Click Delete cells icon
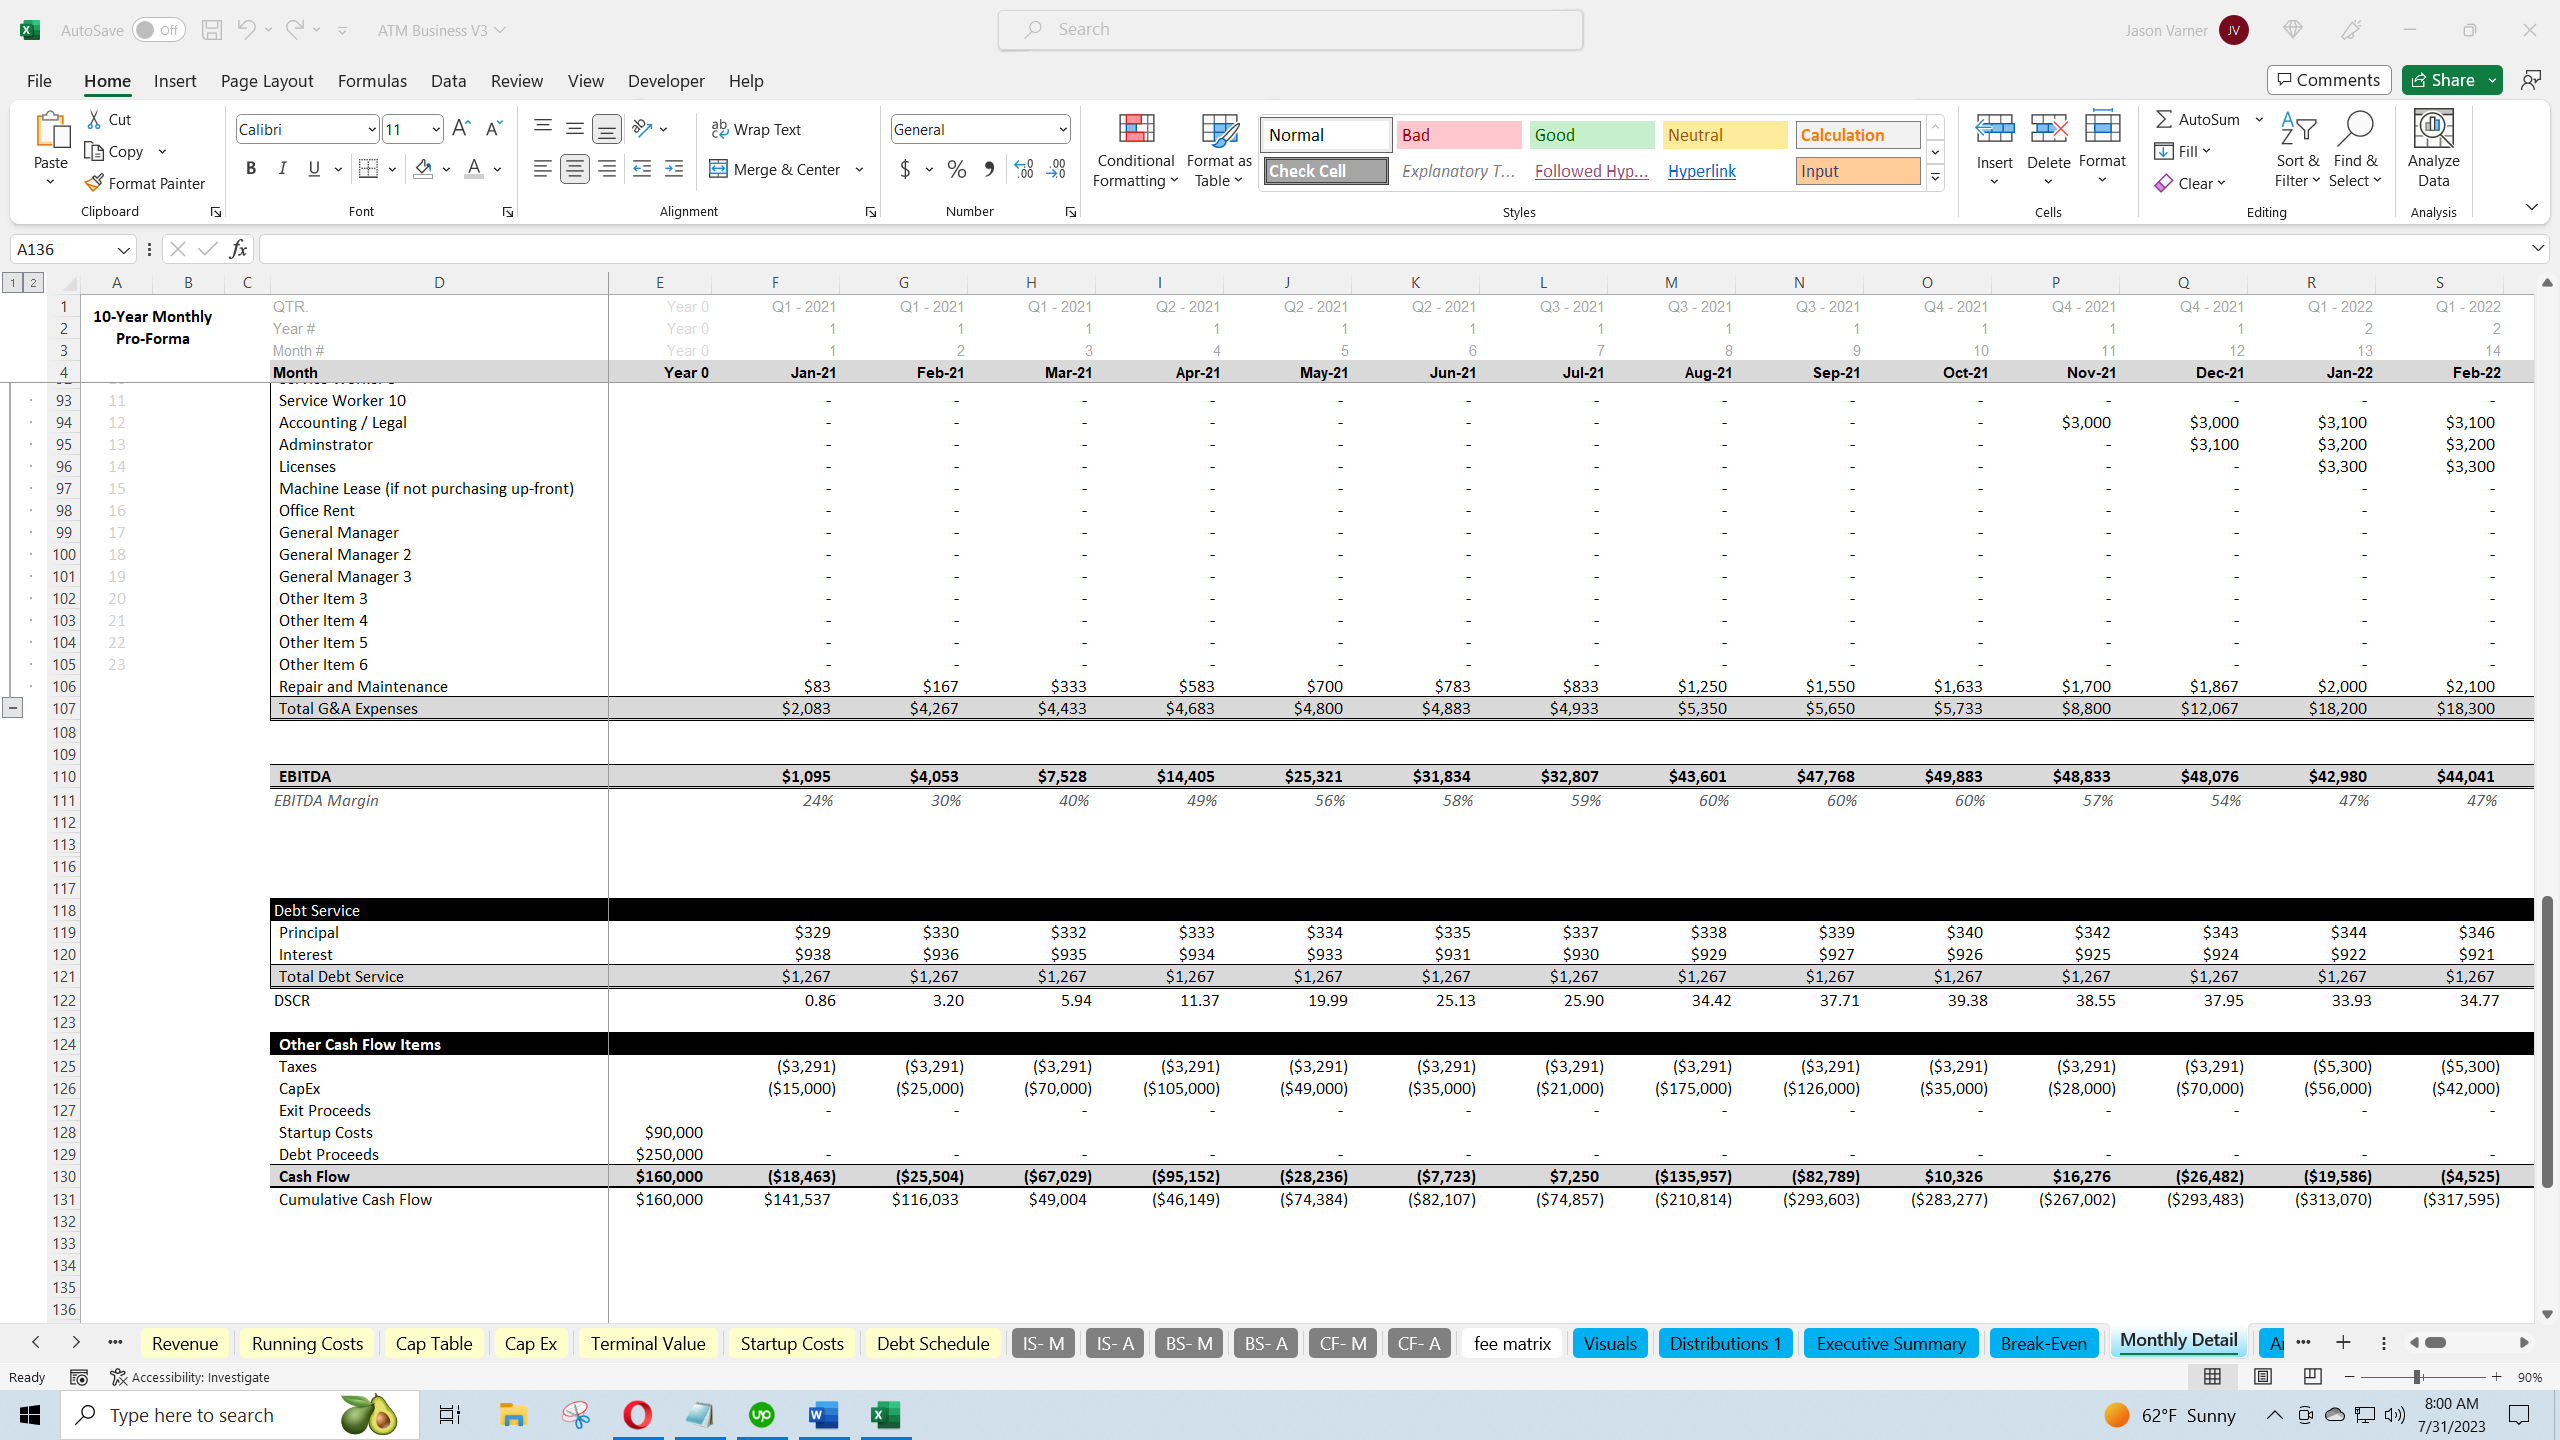Image resolution: width=2560 pixels, height=1440 pixels. (x=2048, y=129)
